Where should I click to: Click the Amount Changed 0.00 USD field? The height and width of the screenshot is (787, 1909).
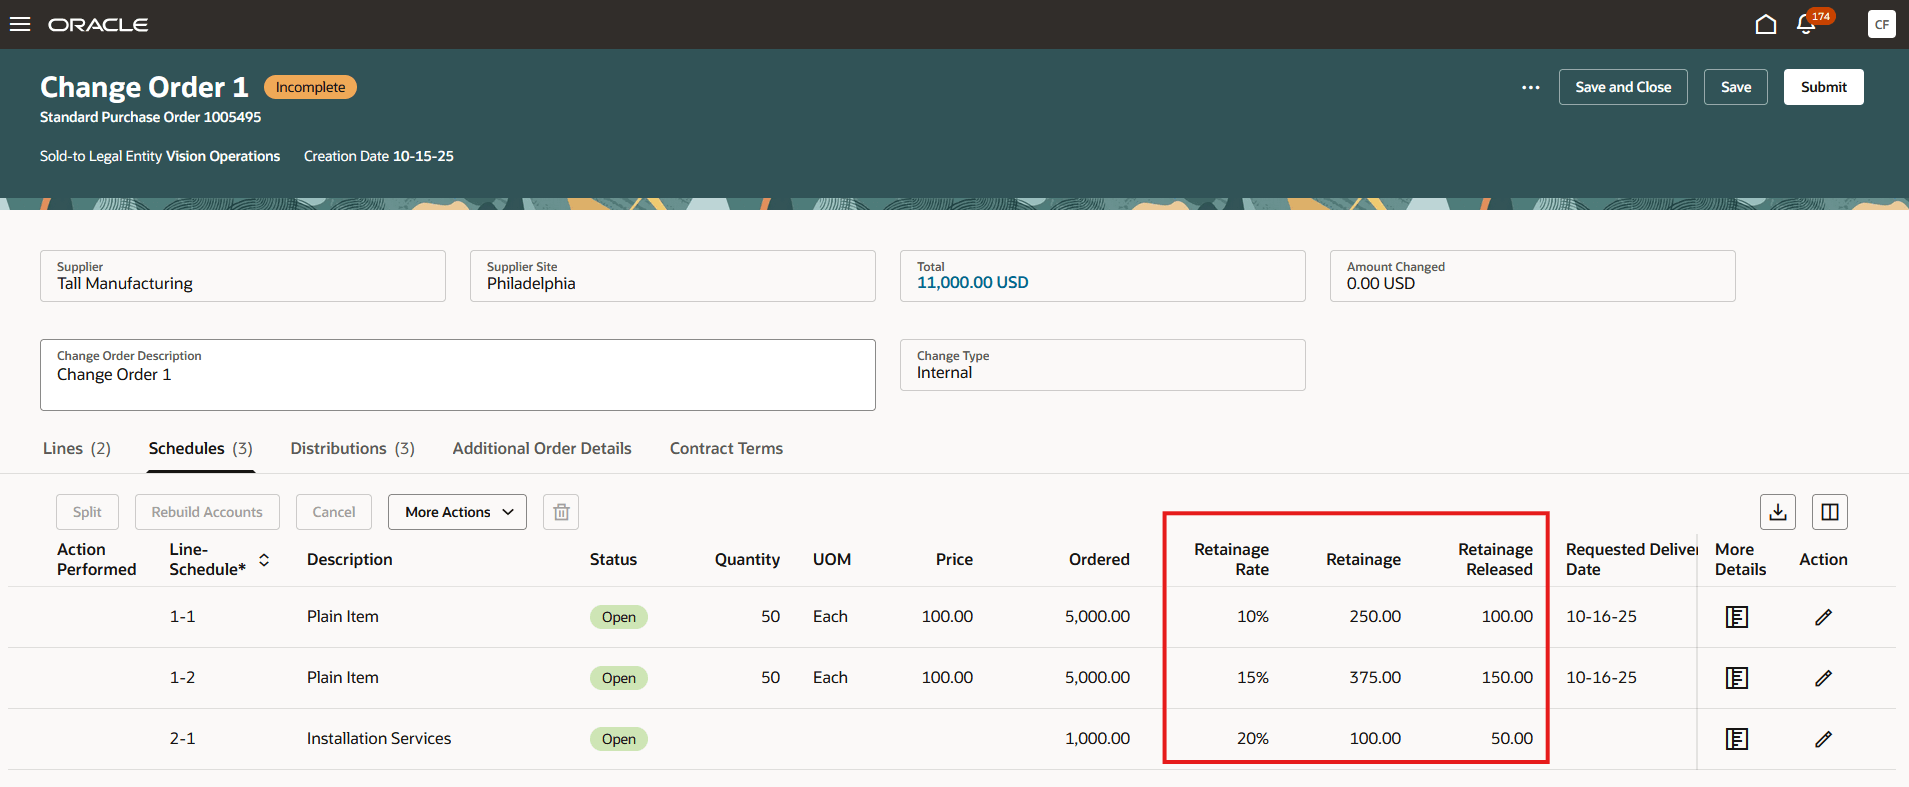(1533, 276)
